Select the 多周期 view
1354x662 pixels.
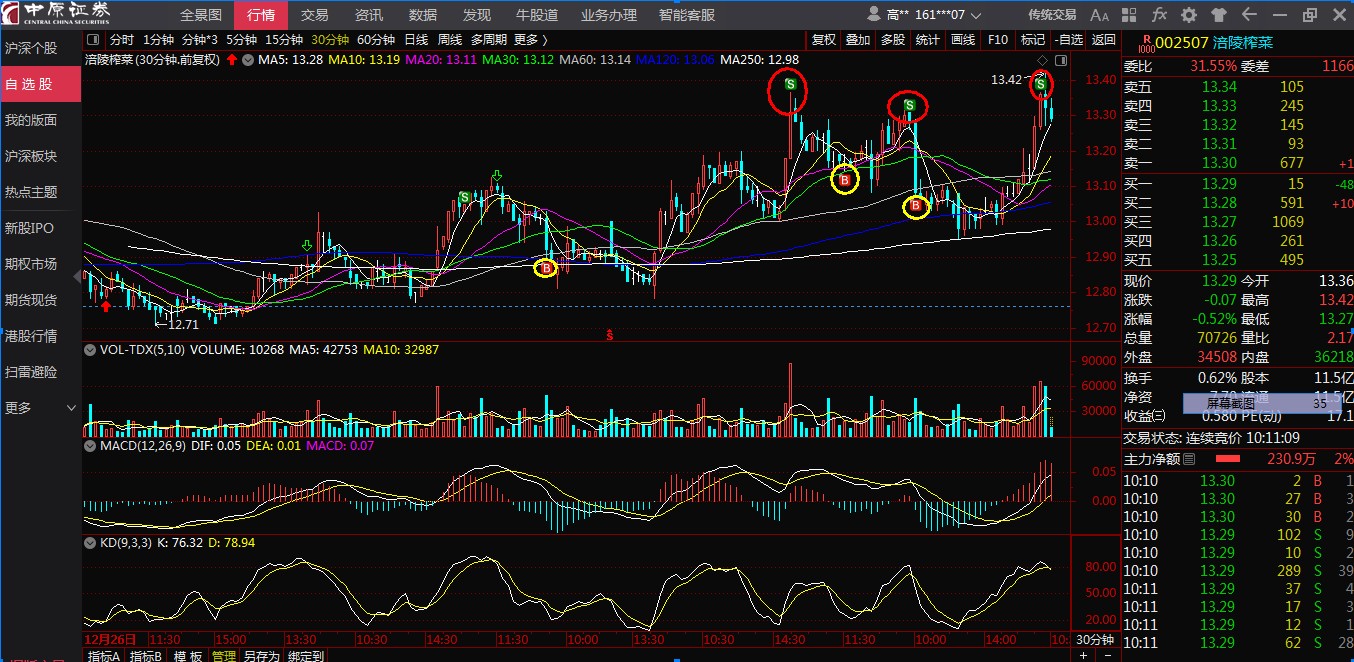[489, 40]
